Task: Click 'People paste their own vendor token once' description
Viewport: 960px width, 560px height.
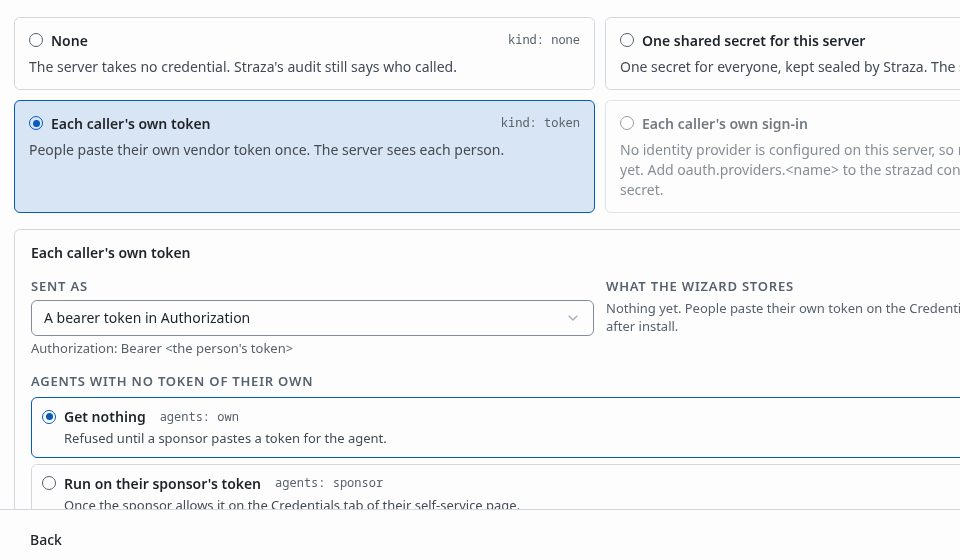Action: [x=266, y=150]
